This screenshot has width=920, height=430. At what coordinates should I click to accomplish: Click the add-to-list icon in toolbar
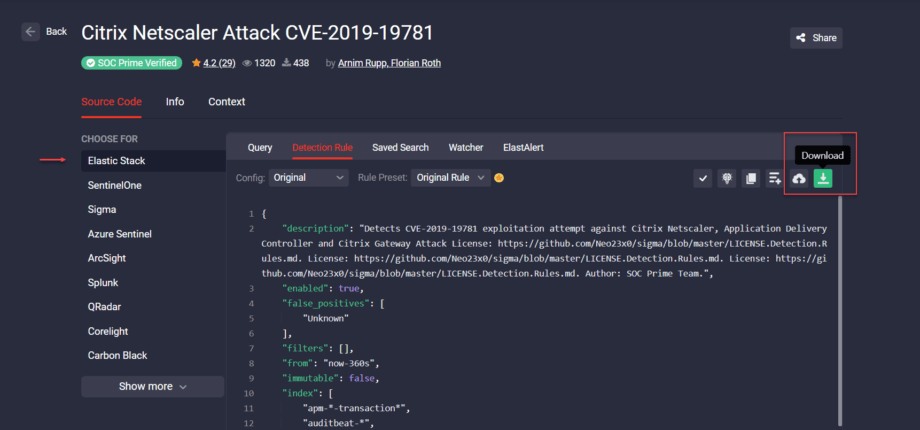(x=774, y=178)
